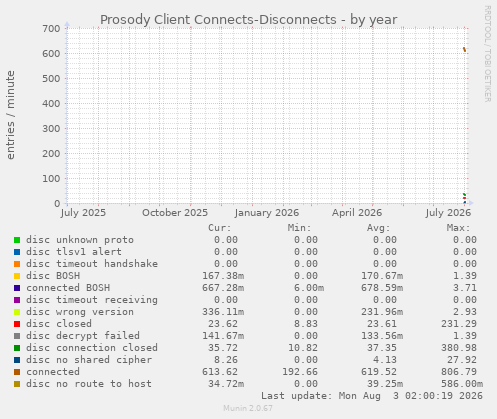Click the 'disc no route to host' label
This screenshot has height=419, width=497.
tap(89, 384)
